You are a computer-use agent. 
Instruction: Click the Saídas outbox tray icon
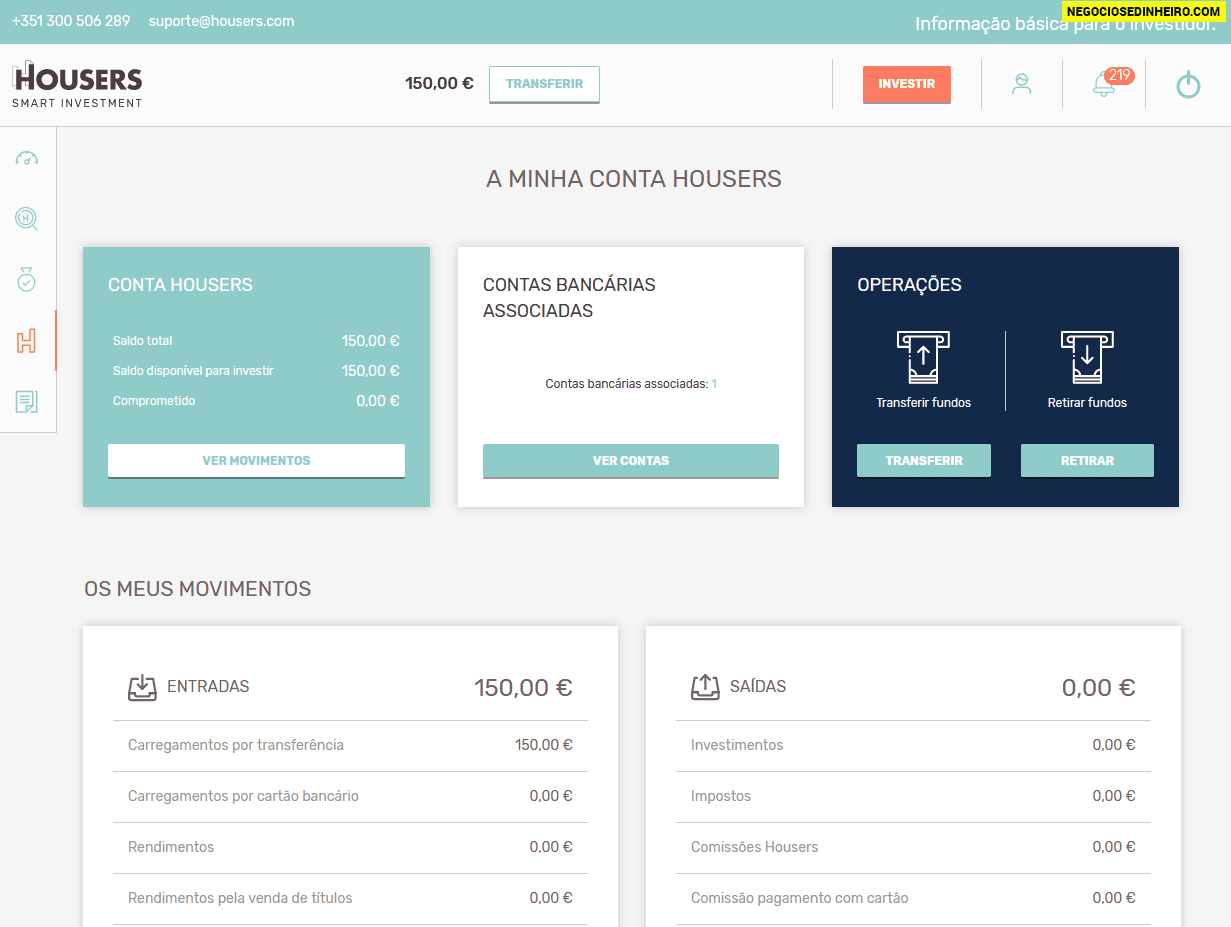(705, 687)
